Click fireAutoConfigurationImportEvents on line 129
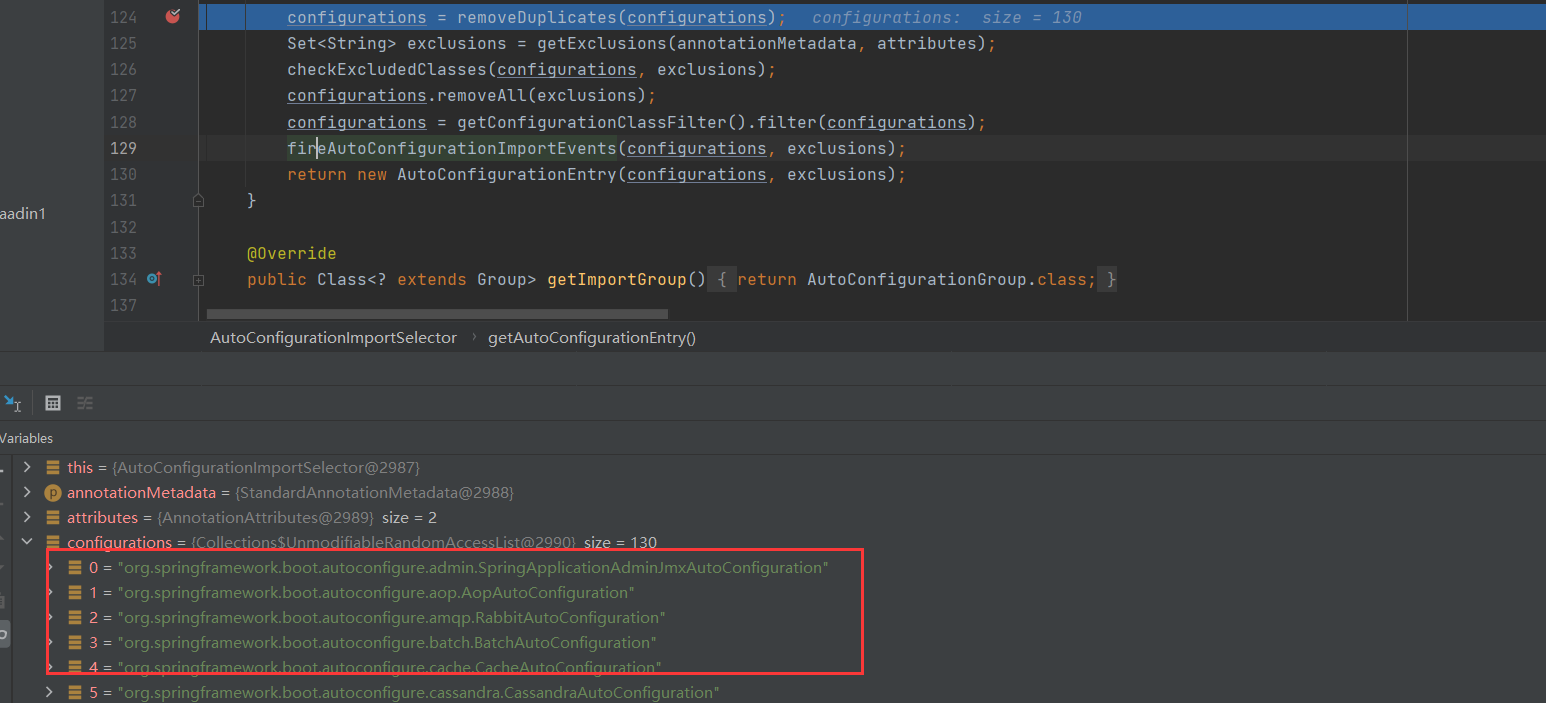The image size is (1546, 703). (x=452, y=148)
